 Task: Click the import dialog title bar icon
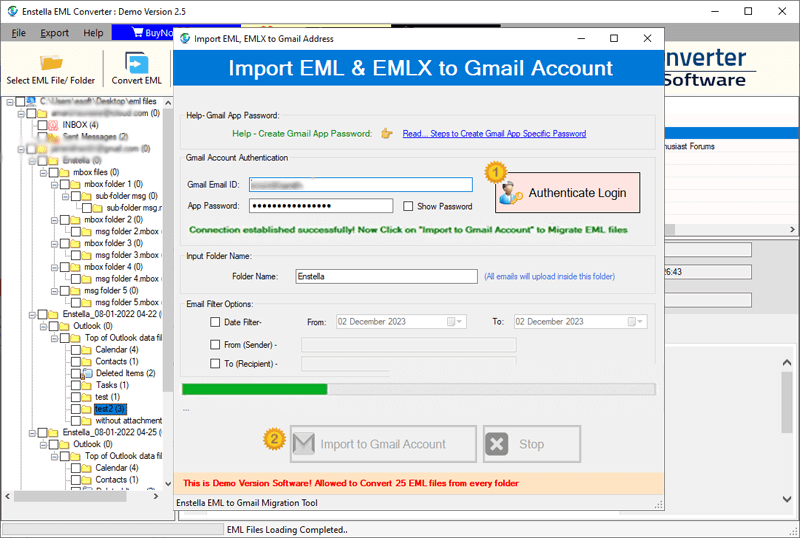185,38
